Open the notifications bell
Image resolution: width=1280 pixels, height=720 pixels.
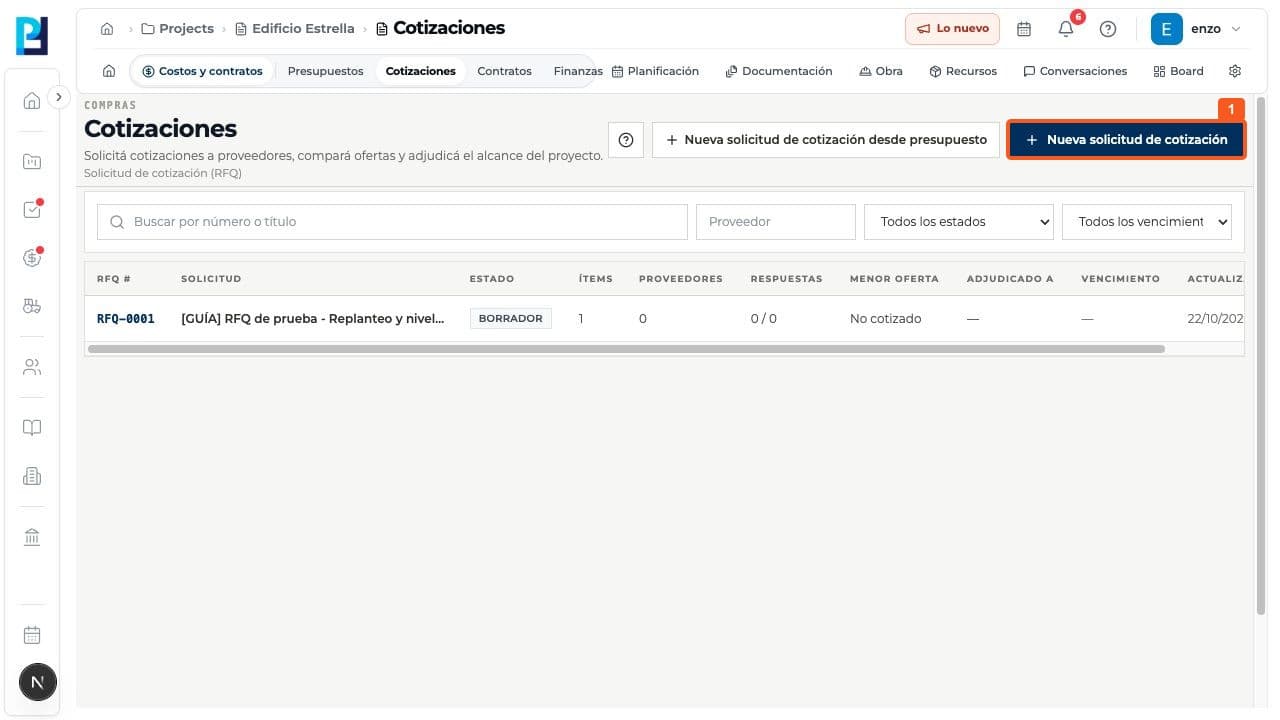[1066, 29]
